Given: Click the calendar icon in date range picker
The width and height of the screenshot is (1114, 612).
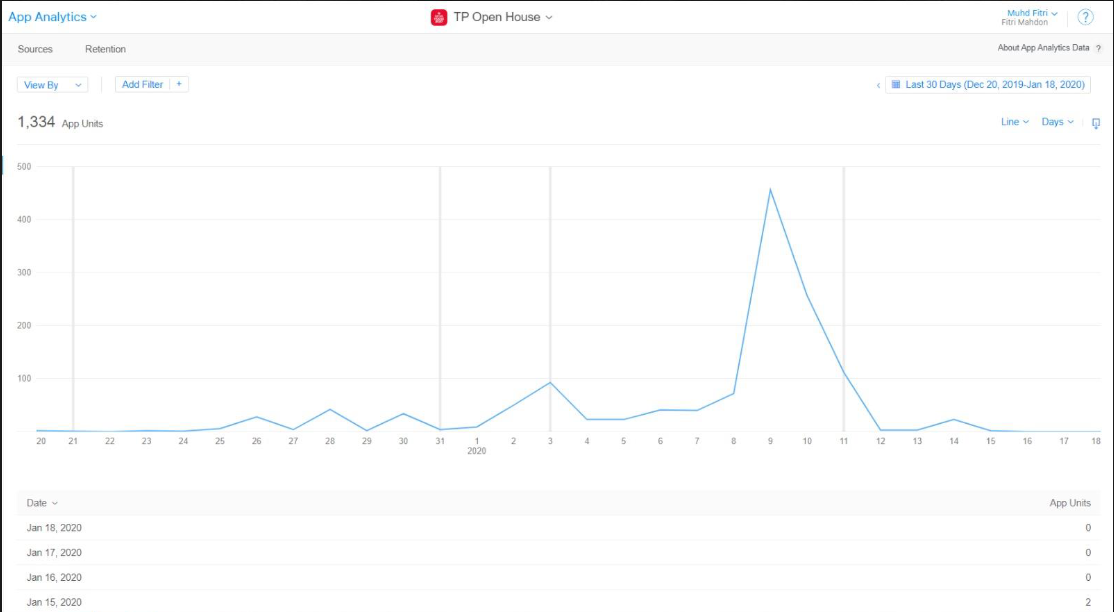Looking at the screenshot, I should tap(896, 85).
